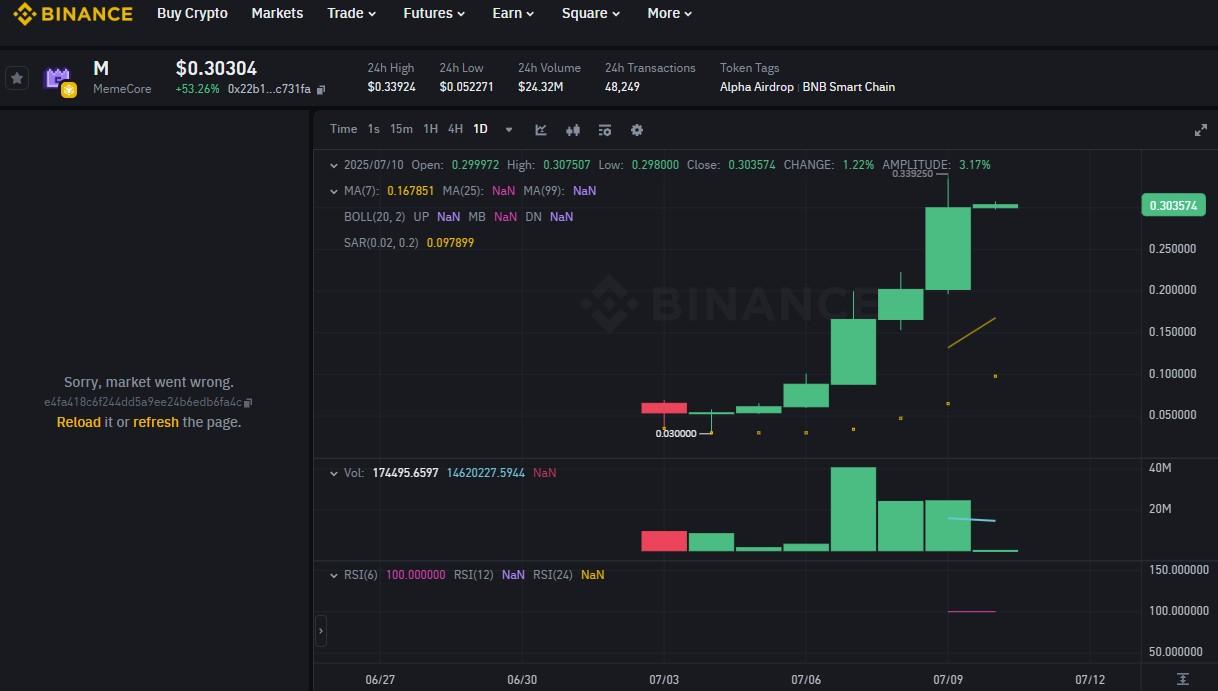Open the candlestick chart type selector
Image resolution: width=1218 pixels, height=691 pixels.
pos(573,130)
